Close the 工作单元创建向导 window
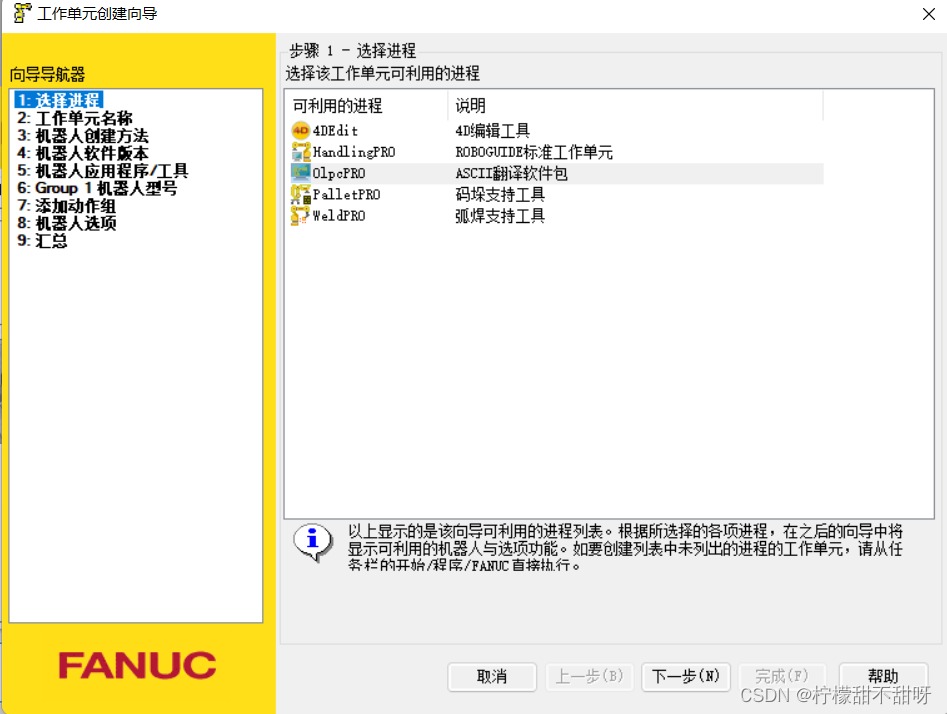947x714 pixels. click(x=929, y=13)
